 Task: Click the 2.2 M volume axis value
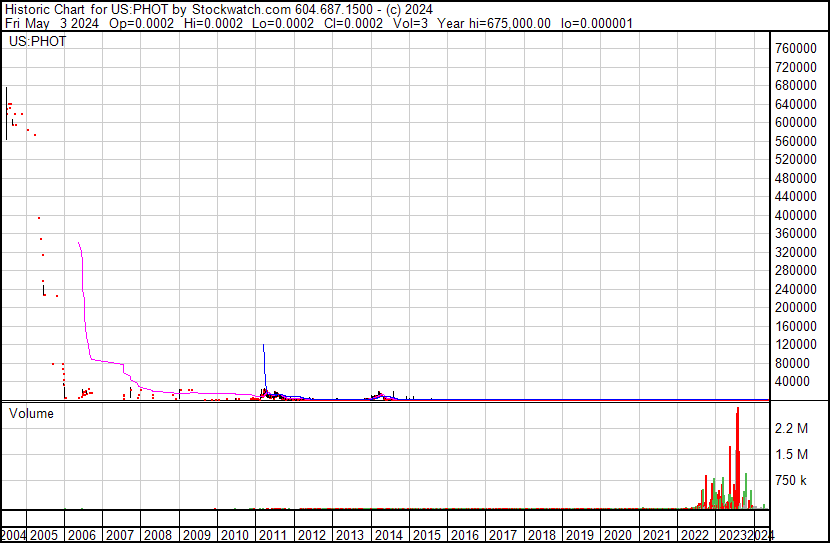click(791, 428)
